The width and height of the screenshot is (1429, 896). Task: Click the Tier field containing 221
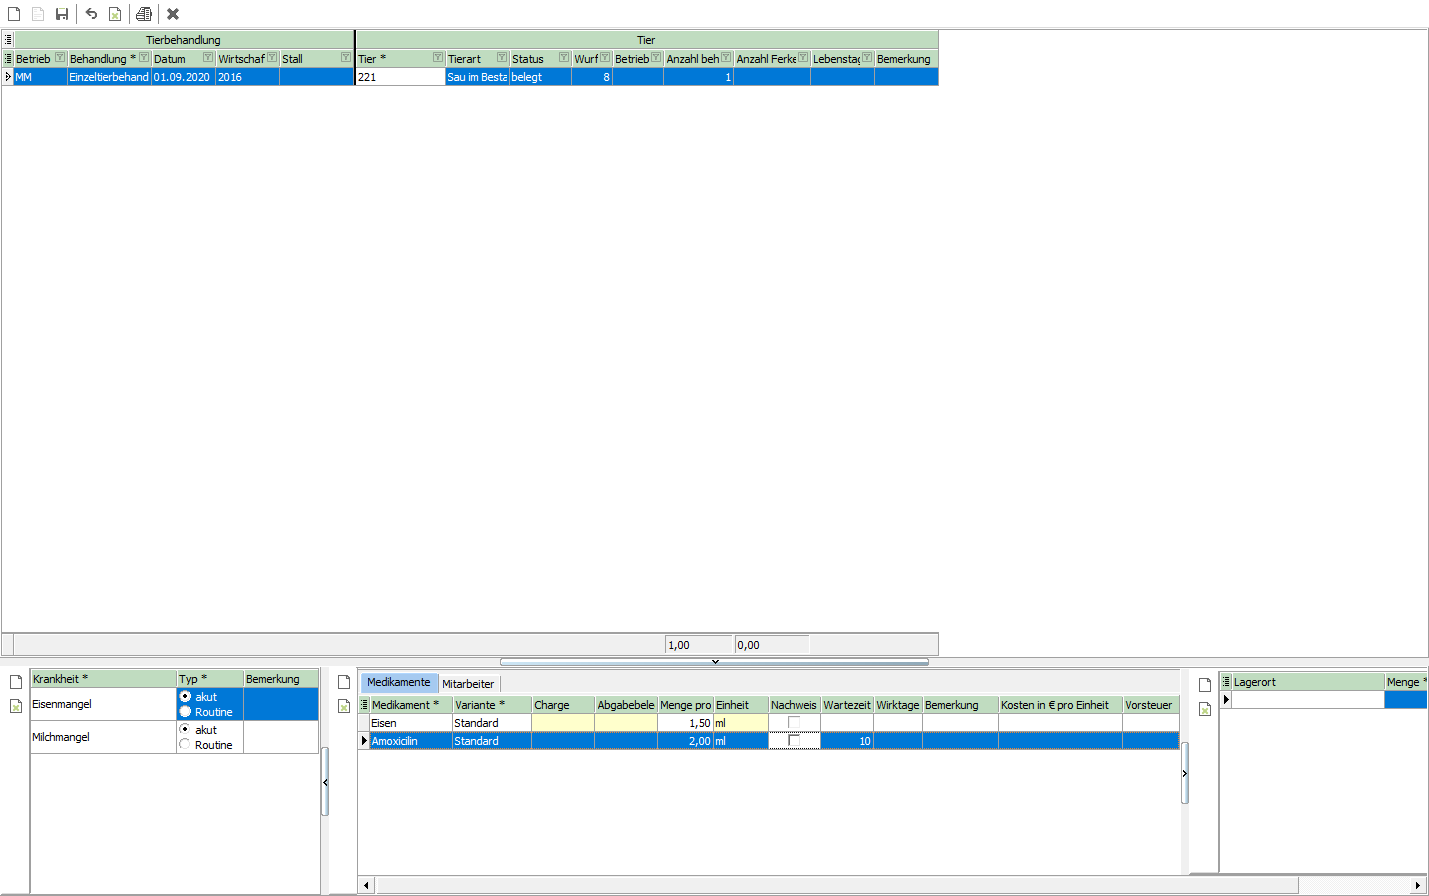(x=400, y=77)
